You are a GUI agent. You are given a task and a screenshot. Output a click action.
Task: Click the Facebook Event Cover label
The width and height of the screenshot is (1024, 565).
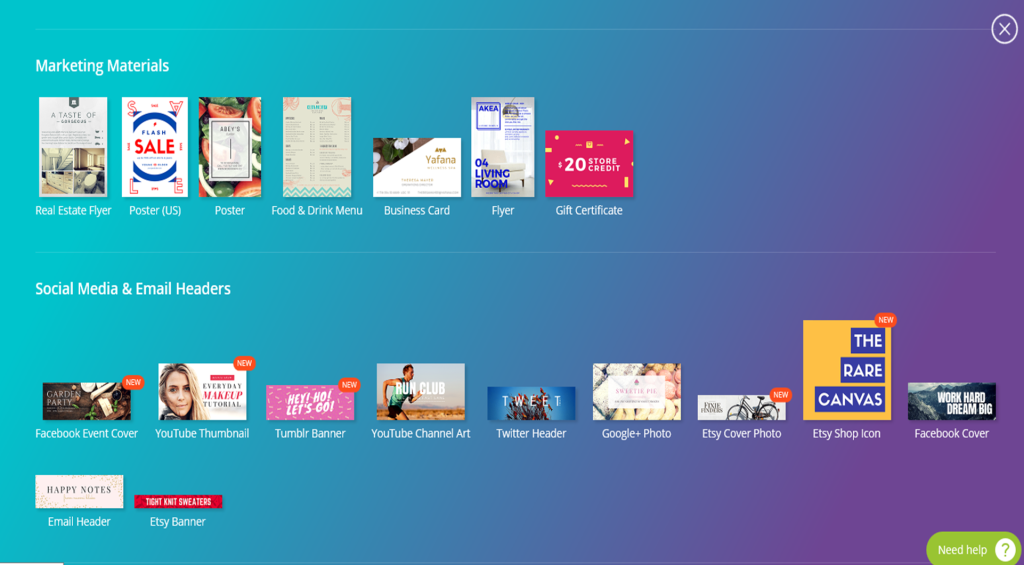(86, 433)
